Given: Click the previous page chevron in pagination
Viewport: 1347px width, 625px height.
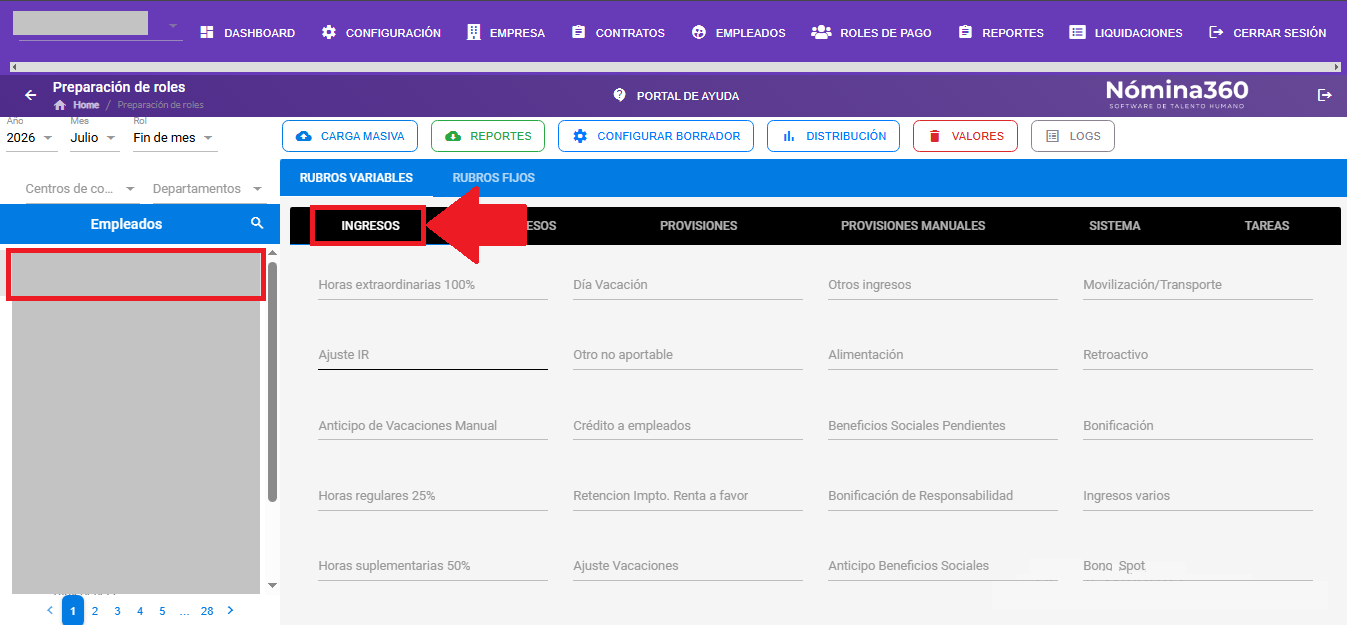Looking at the screenshot, I should (50, 610).
